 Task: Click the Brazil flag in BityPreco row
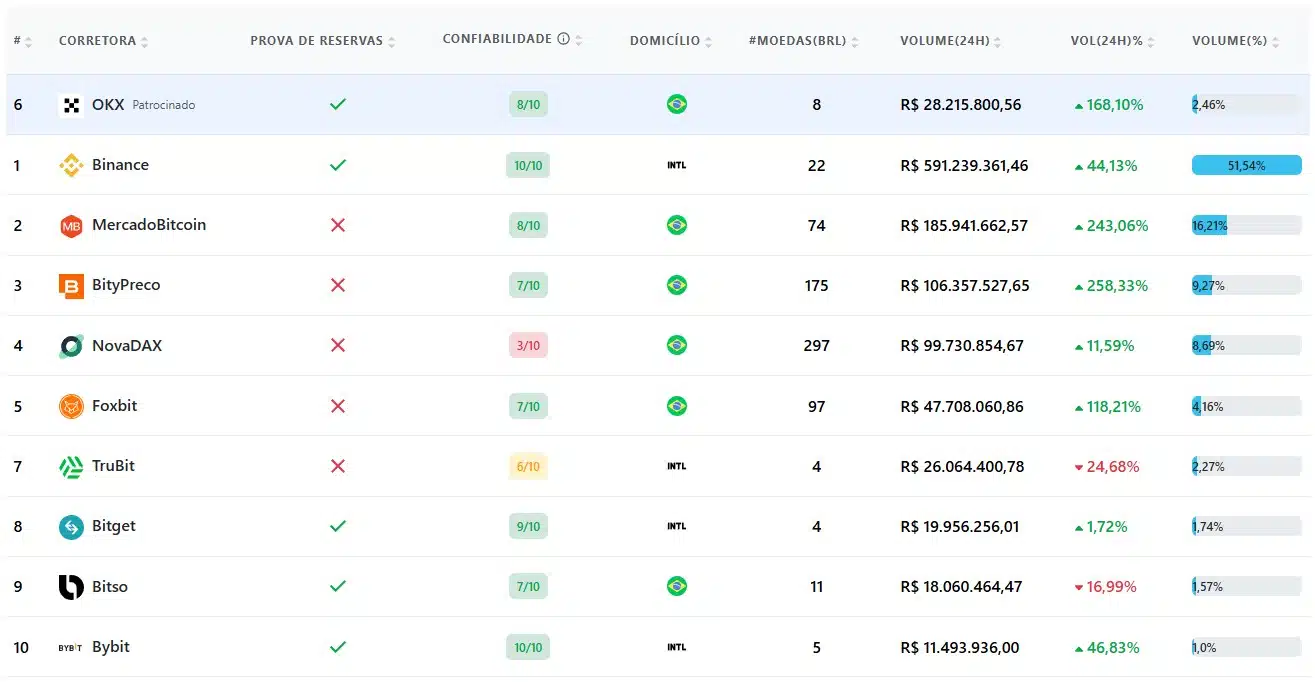pyautogui.click(x=677, y=285)
